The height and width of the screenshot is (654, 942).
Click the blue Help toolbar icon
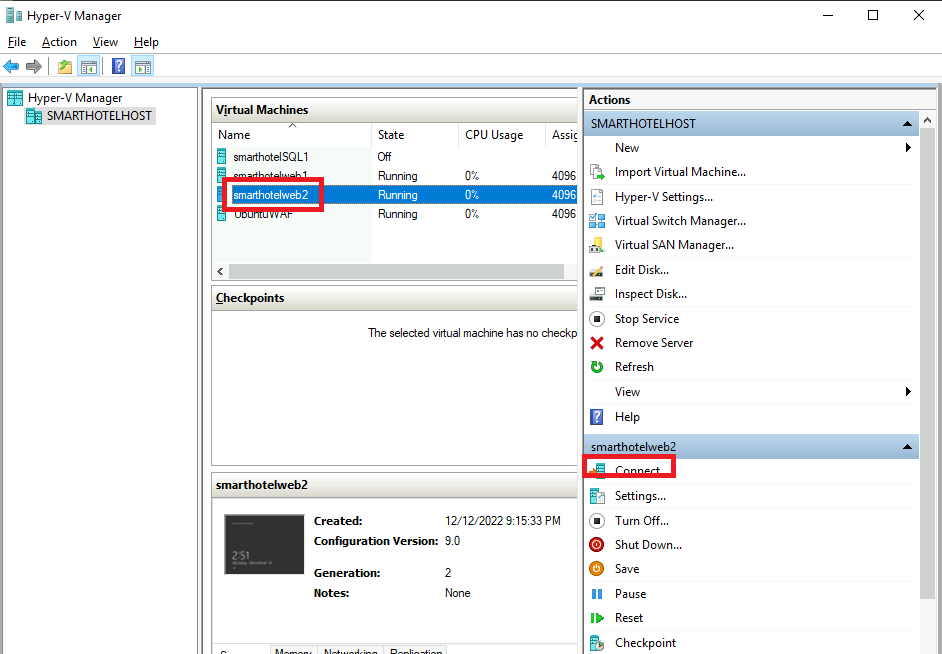pos(119,66)
